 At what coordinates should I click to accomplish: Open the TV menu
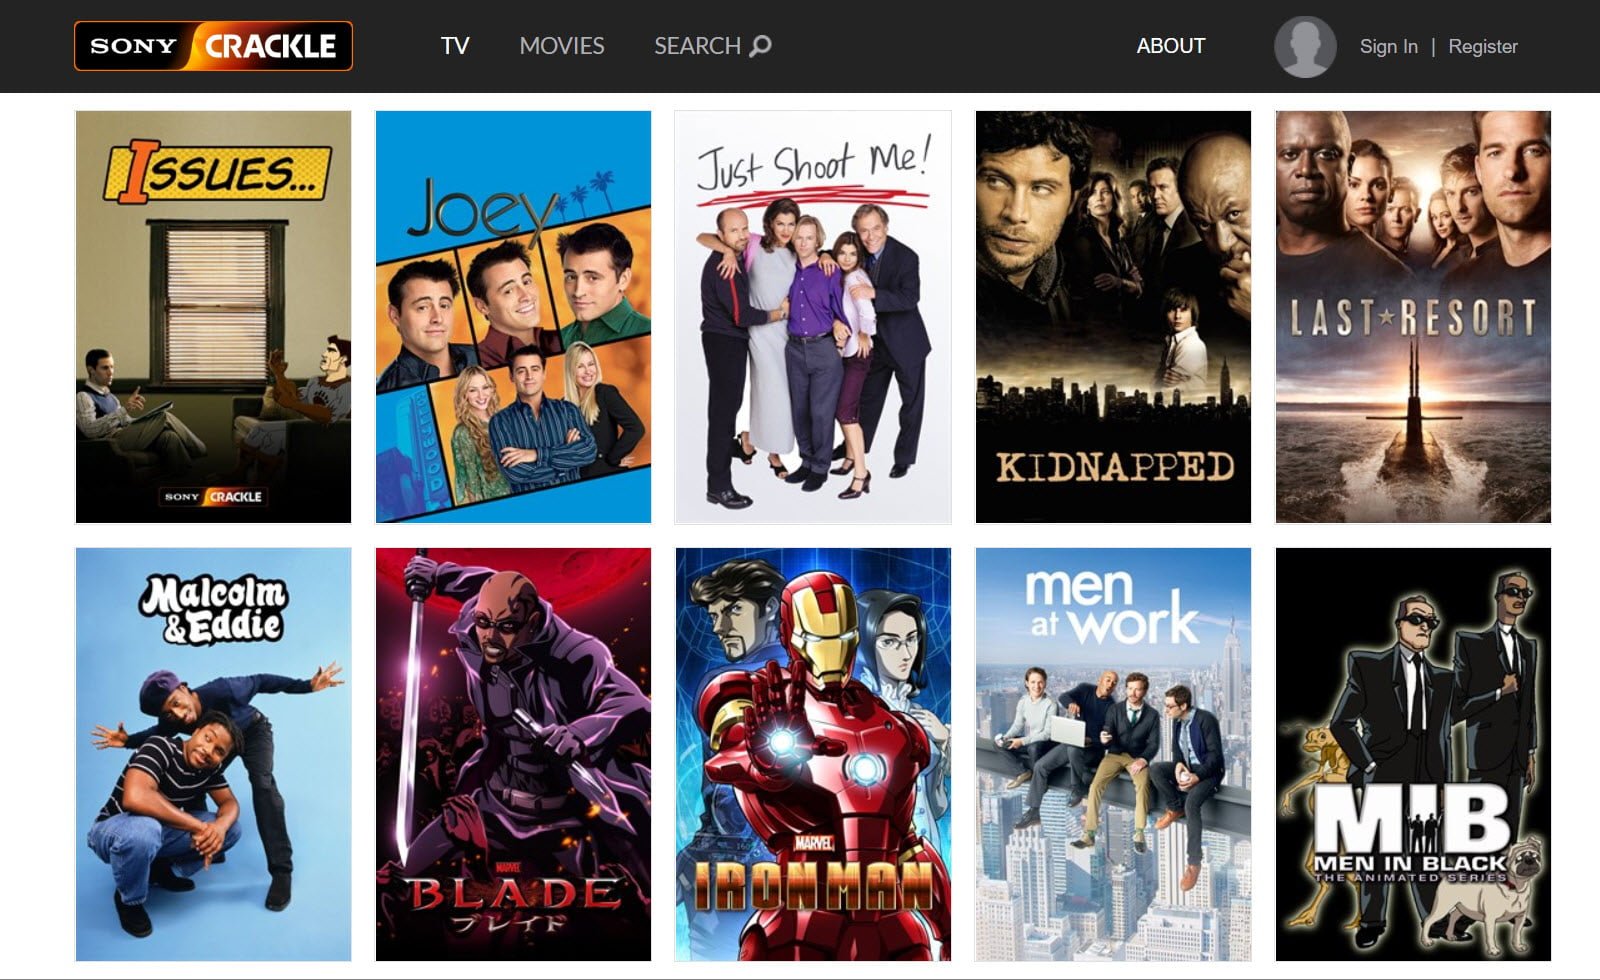[455, 46]
